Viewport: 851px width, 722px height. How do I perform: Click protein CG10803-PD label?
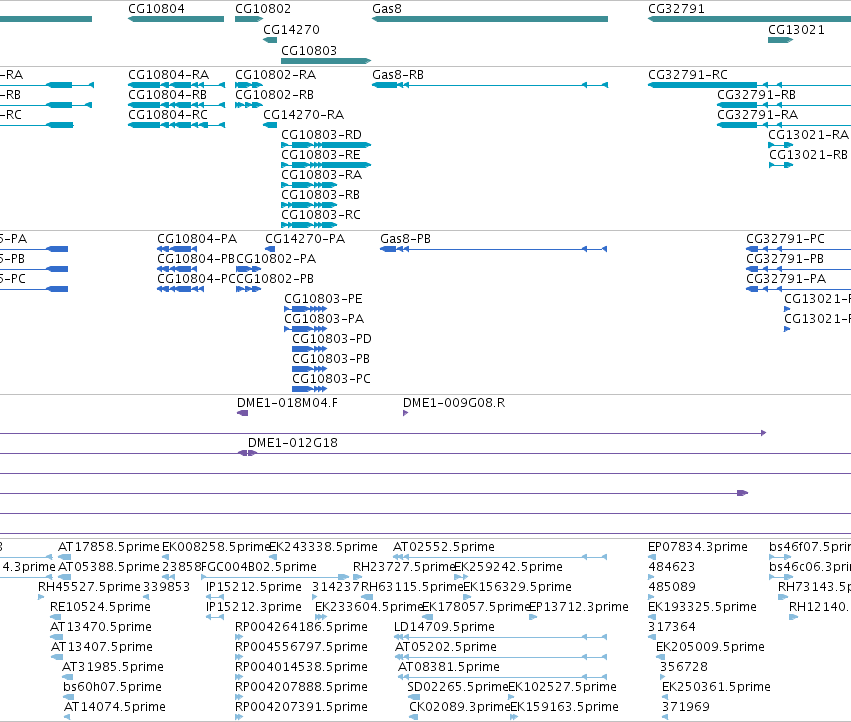pyautogui.click(x=332, y=340)
